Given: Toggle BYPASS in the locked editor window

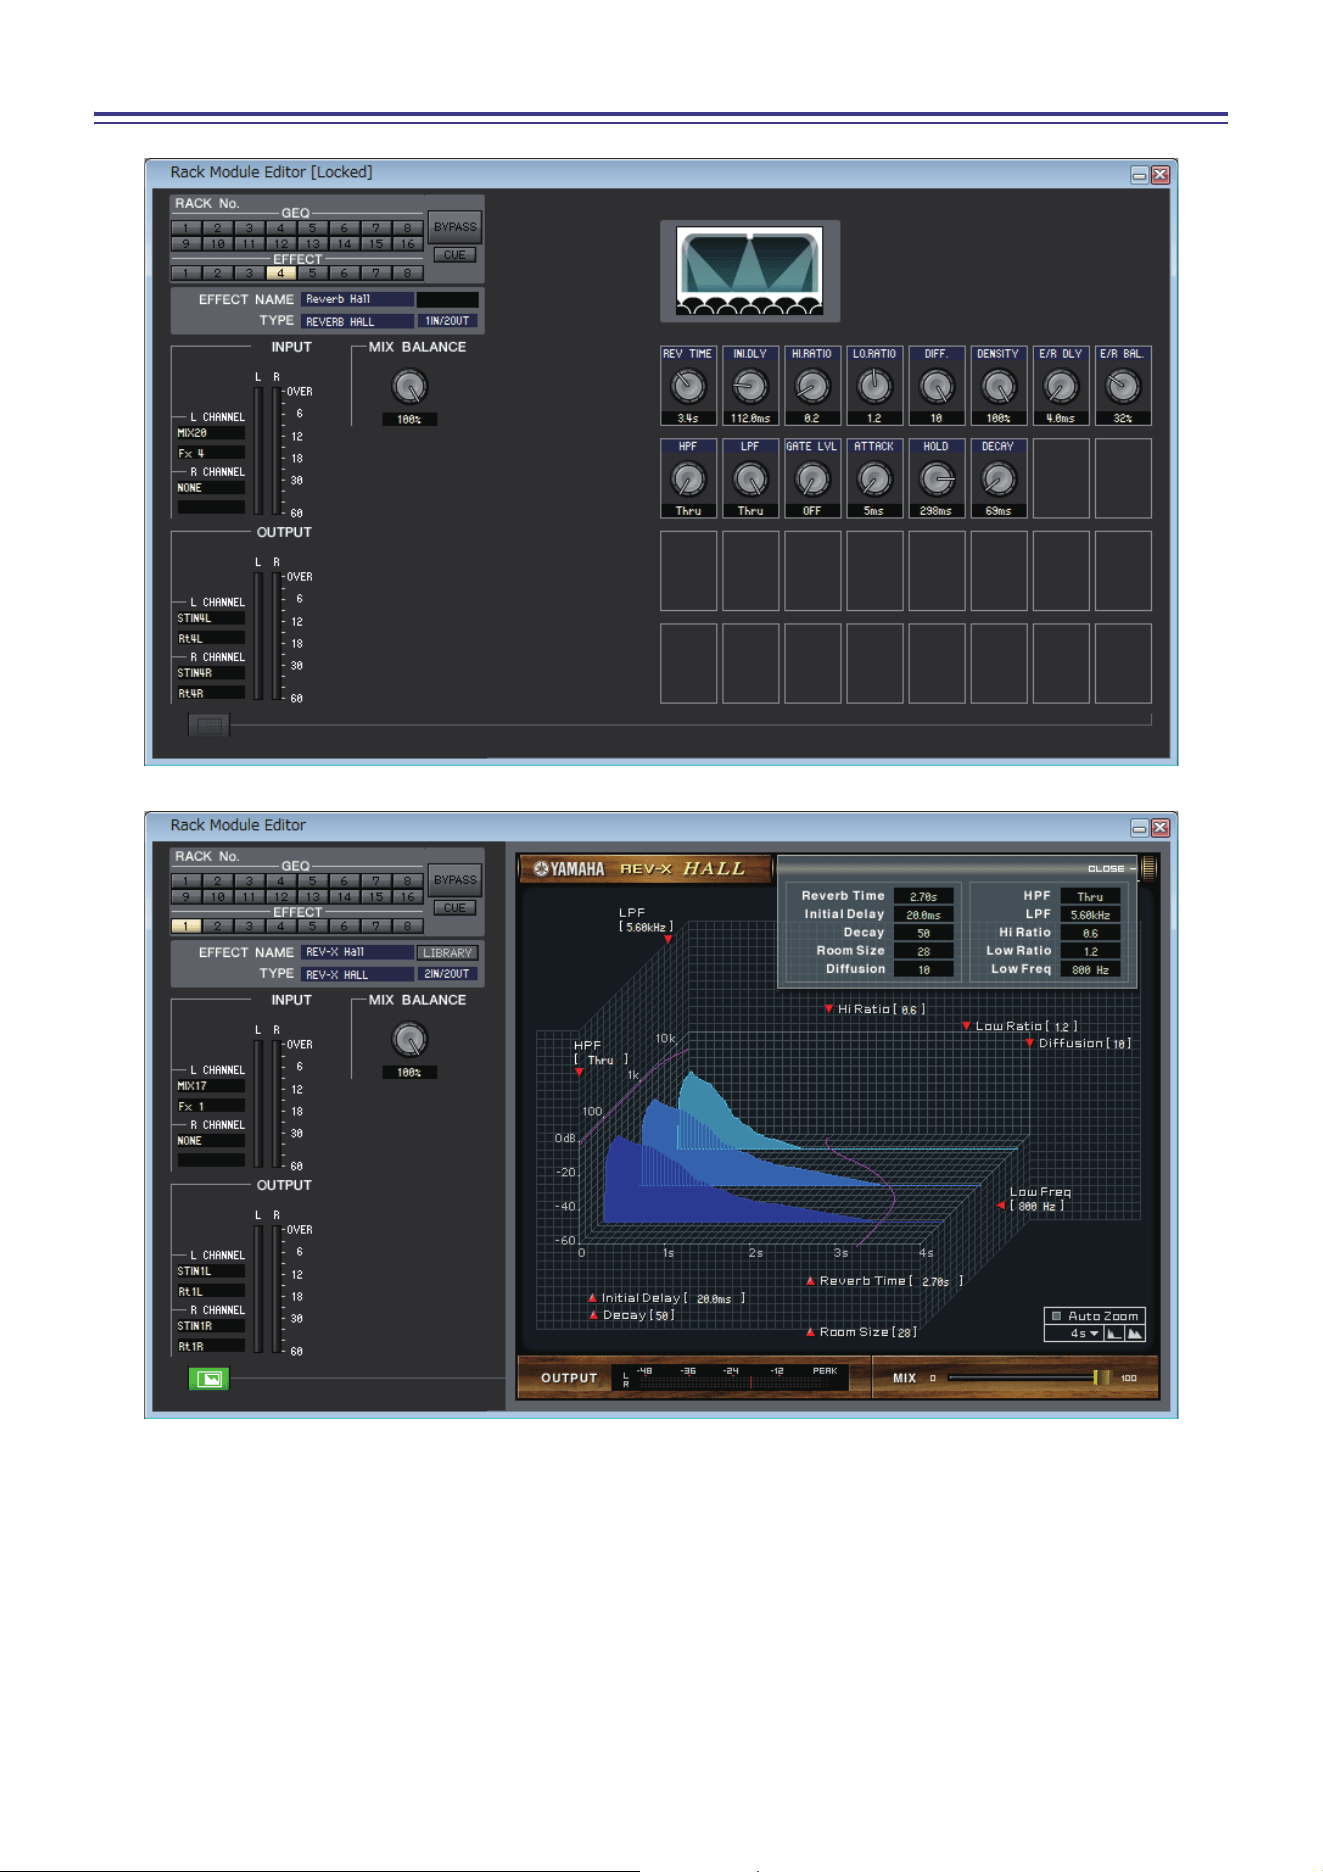Looking at the screenshot, I should coord(455,227).
